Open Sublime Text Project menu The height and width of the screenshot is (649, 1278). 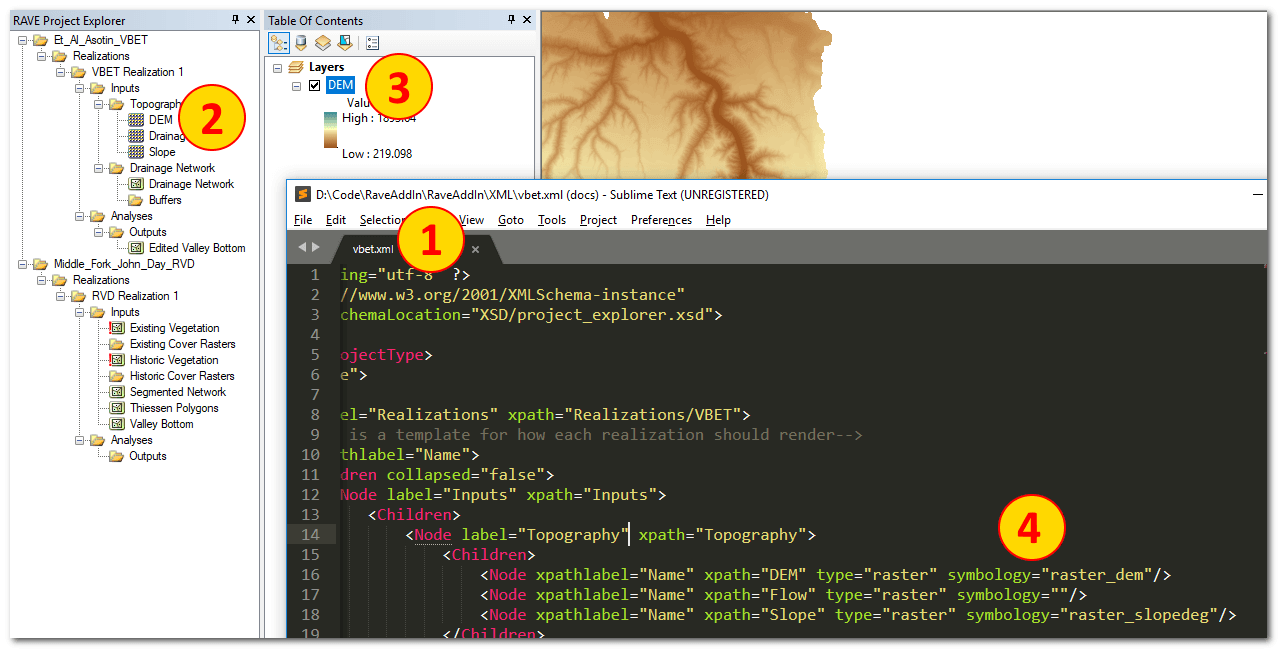click(598, 220)
